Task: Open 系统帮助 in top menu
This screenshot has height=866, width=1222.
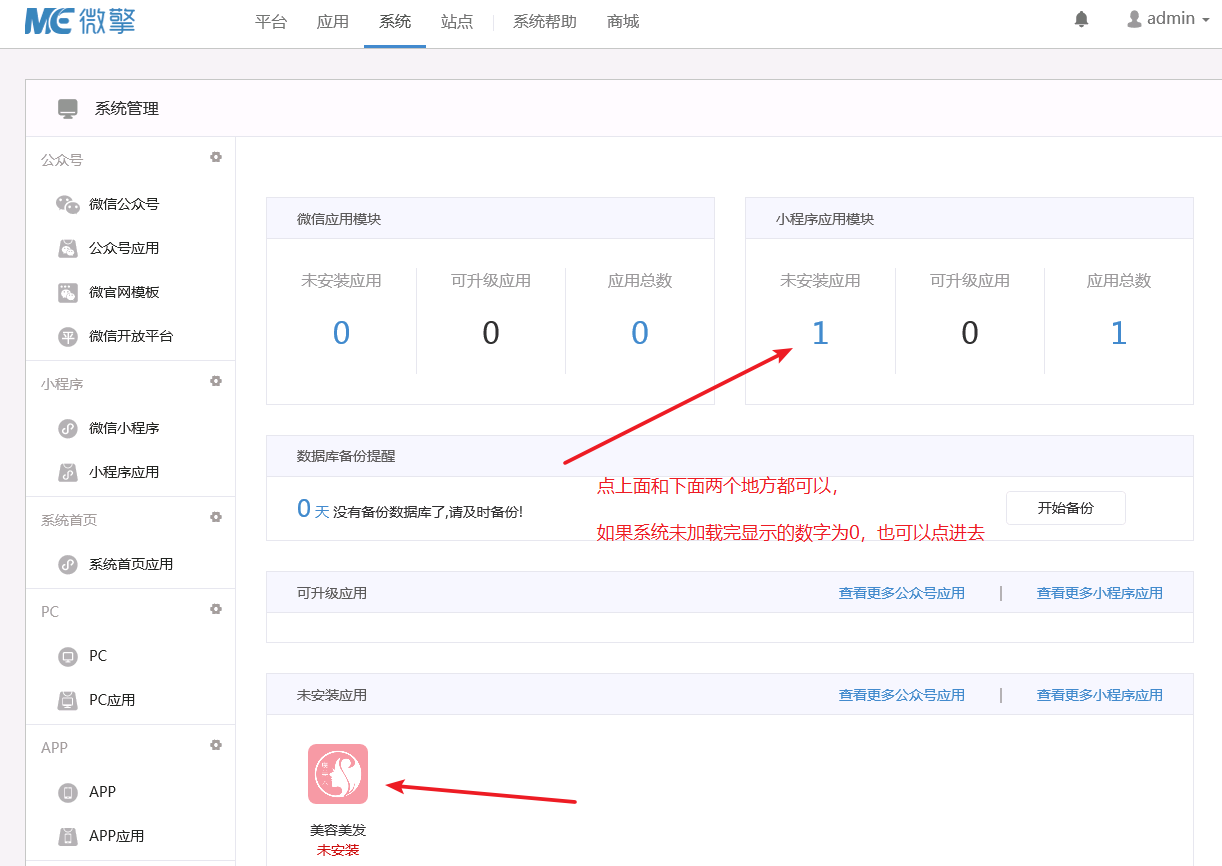Action: tap(545, 21)
